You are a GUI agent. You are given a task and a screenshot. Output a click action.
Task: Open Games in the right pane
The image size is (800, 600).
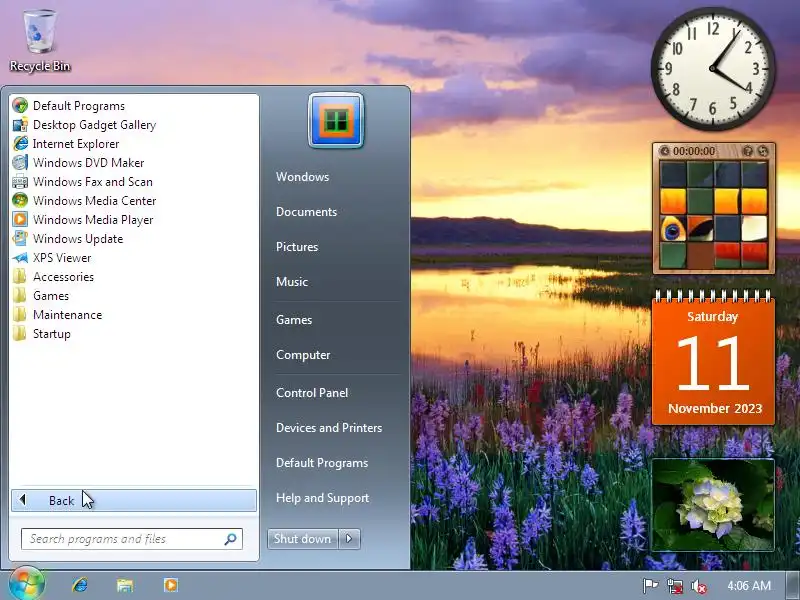(x=294, y=320)
